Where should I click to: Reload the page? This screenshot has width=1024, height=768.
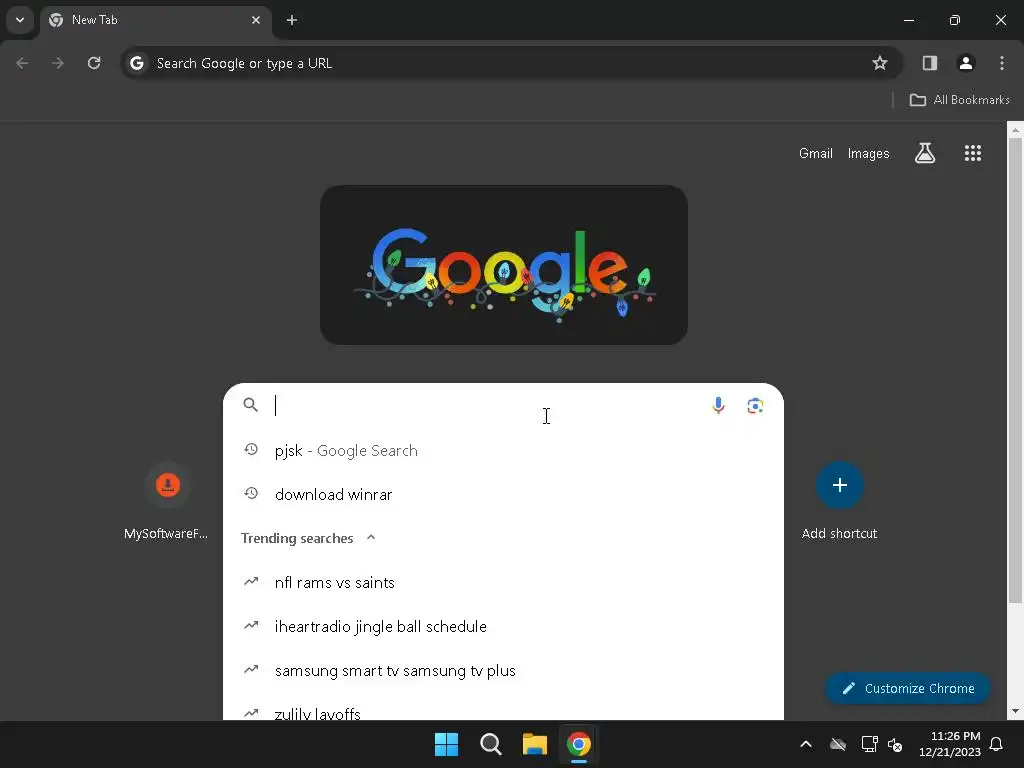[94, 63]
